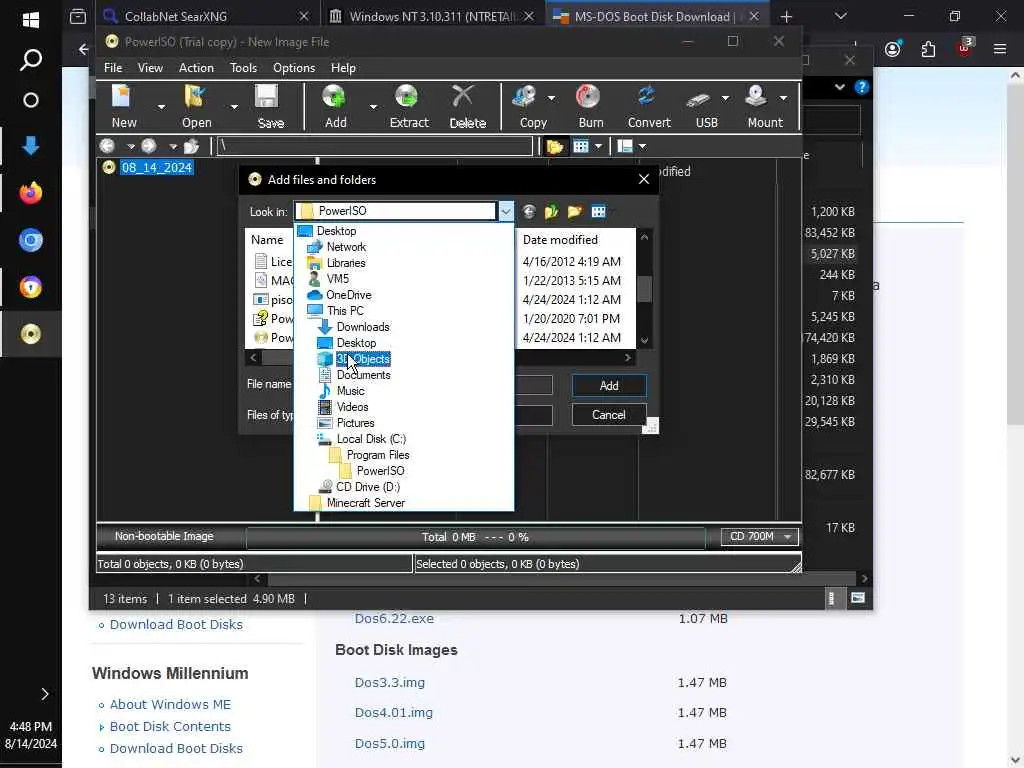Screen dimensions: 1024x768
Task: Open the CD 700M media size dropdown
Action: pos(760,536)
